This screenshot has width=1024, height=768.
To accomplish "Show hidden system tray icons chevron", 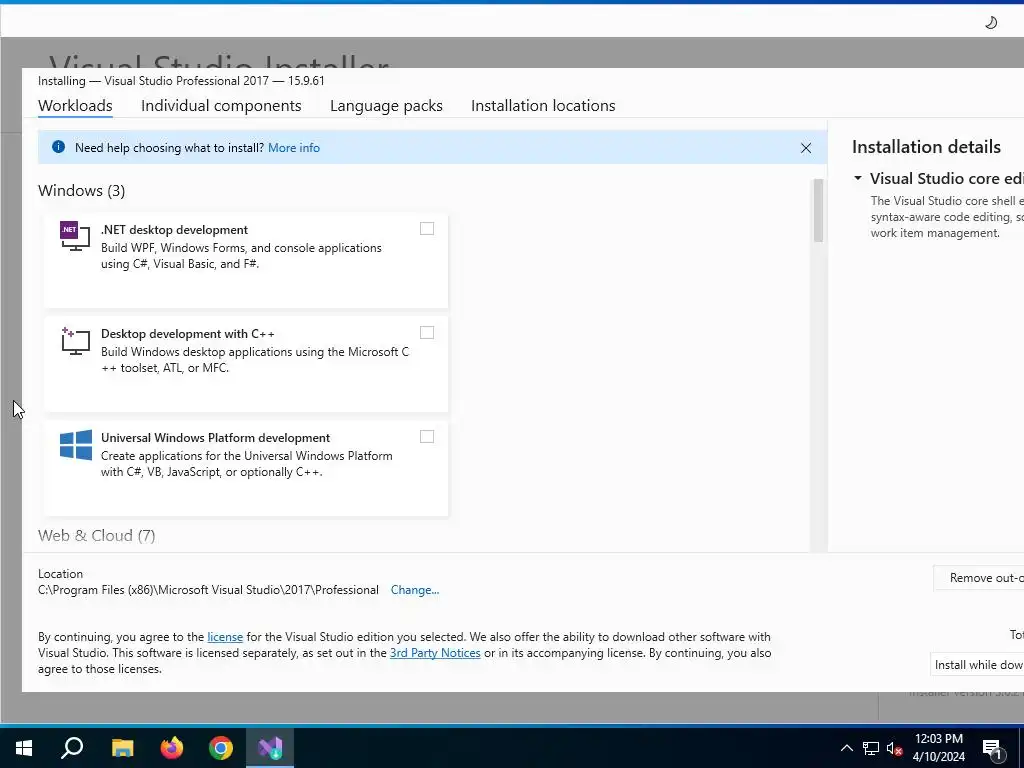I will tap(846, 748).
